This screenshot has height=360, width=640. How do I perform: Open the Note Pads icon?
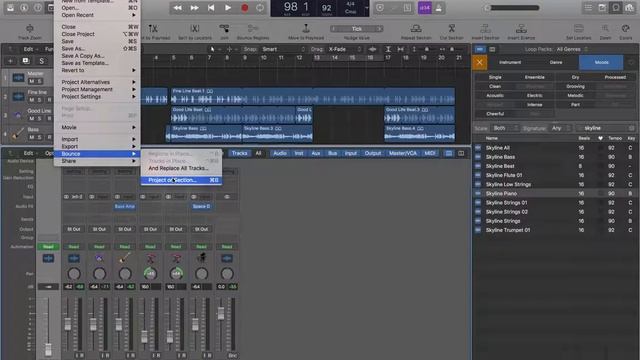(x=602, y=8)
